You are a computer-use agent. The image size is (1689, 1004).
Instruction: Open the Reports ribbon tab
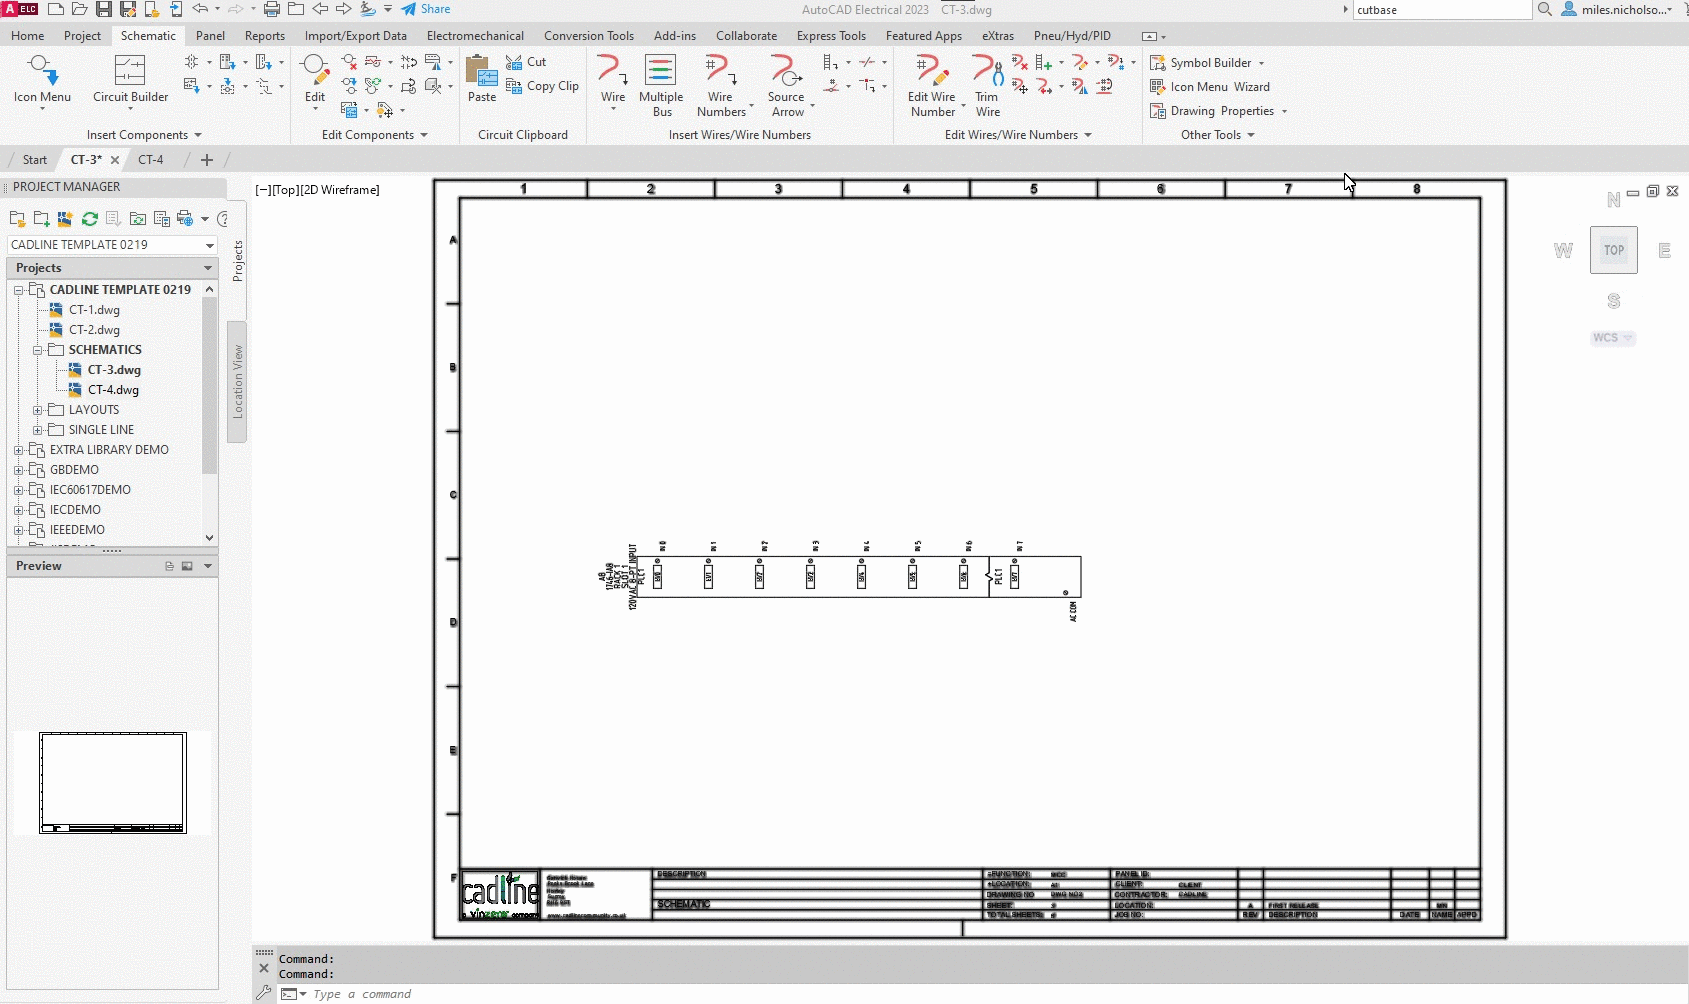265,36
